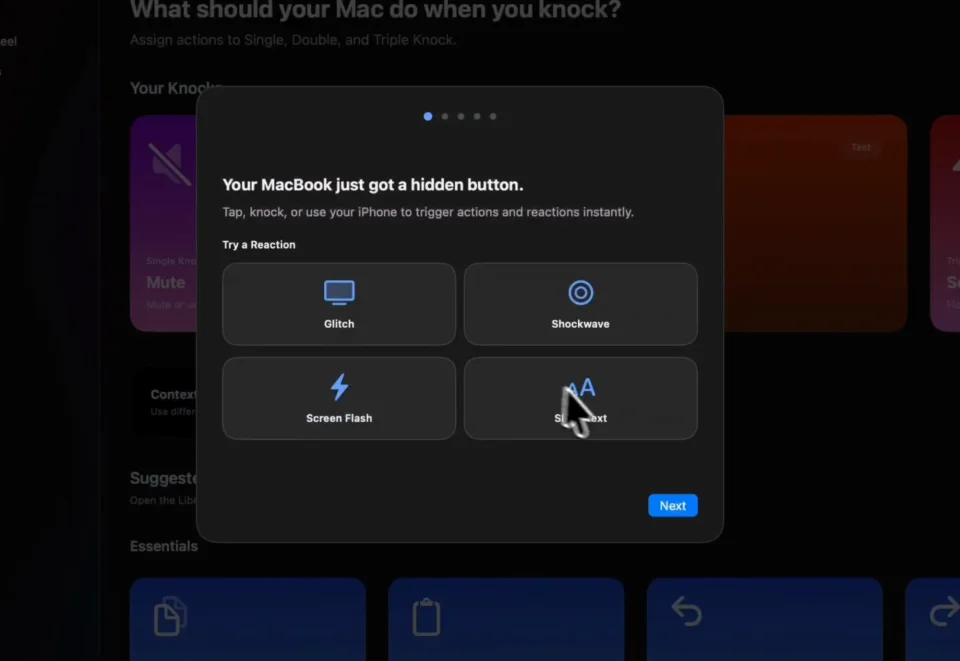Try the Glitch reaction
960x661 pixels.
(x=339, y=304)
